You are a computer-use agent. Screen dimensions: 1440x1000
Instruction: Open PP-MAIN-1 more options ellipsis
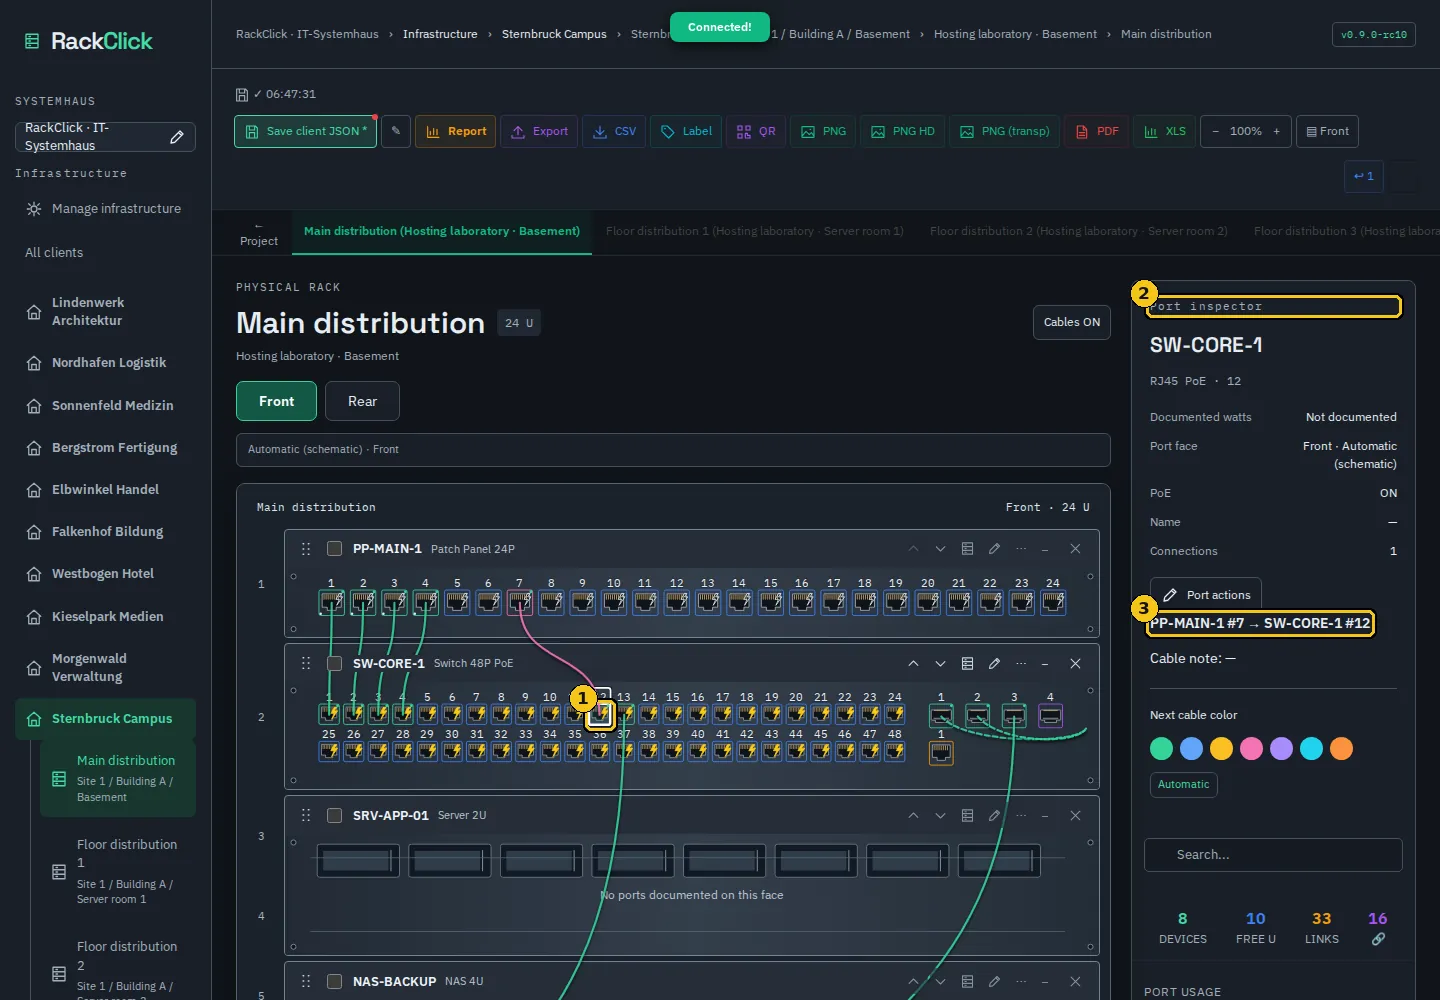click(x=1021, y=549)
